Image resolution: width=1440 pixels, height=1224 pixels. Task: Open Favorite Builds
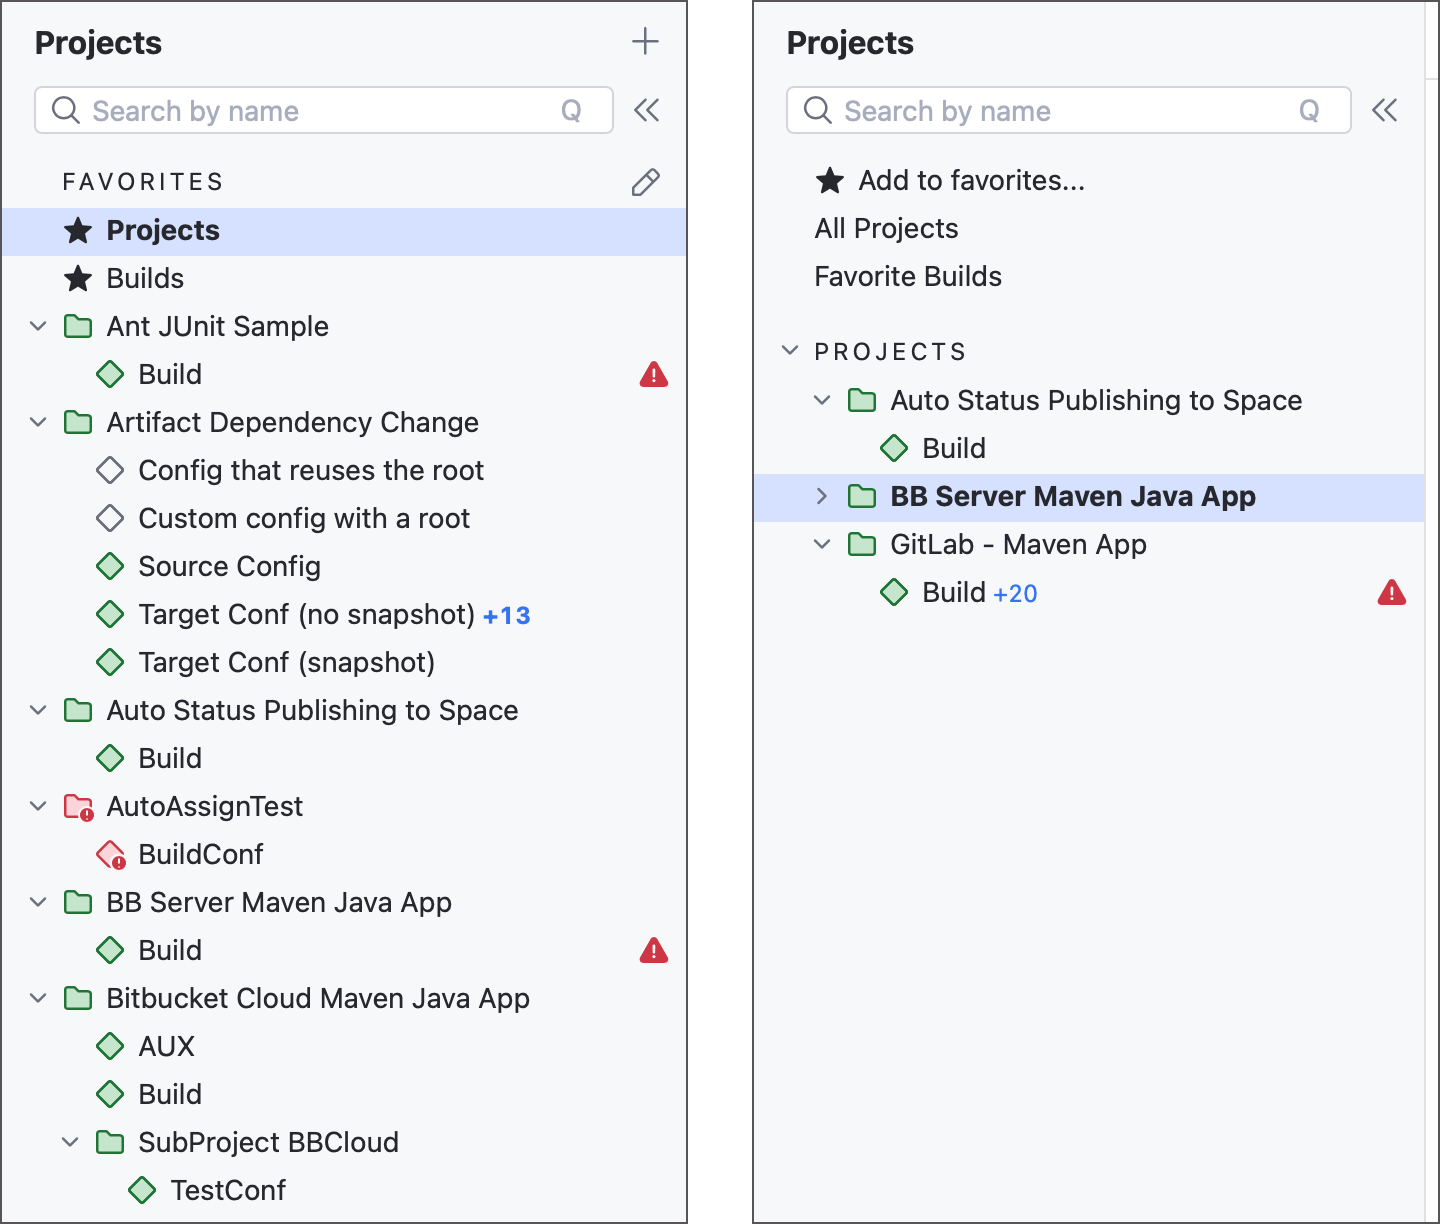click(908, 276)
